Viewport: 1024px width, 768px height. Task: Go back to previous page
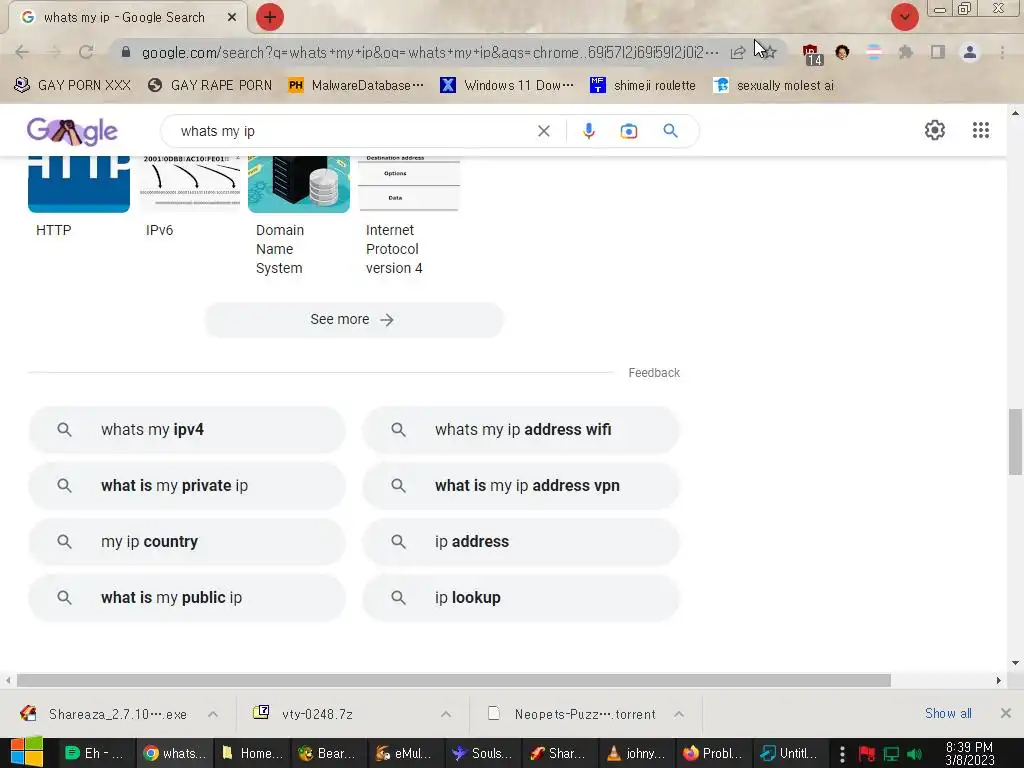[x=22, y=52]
